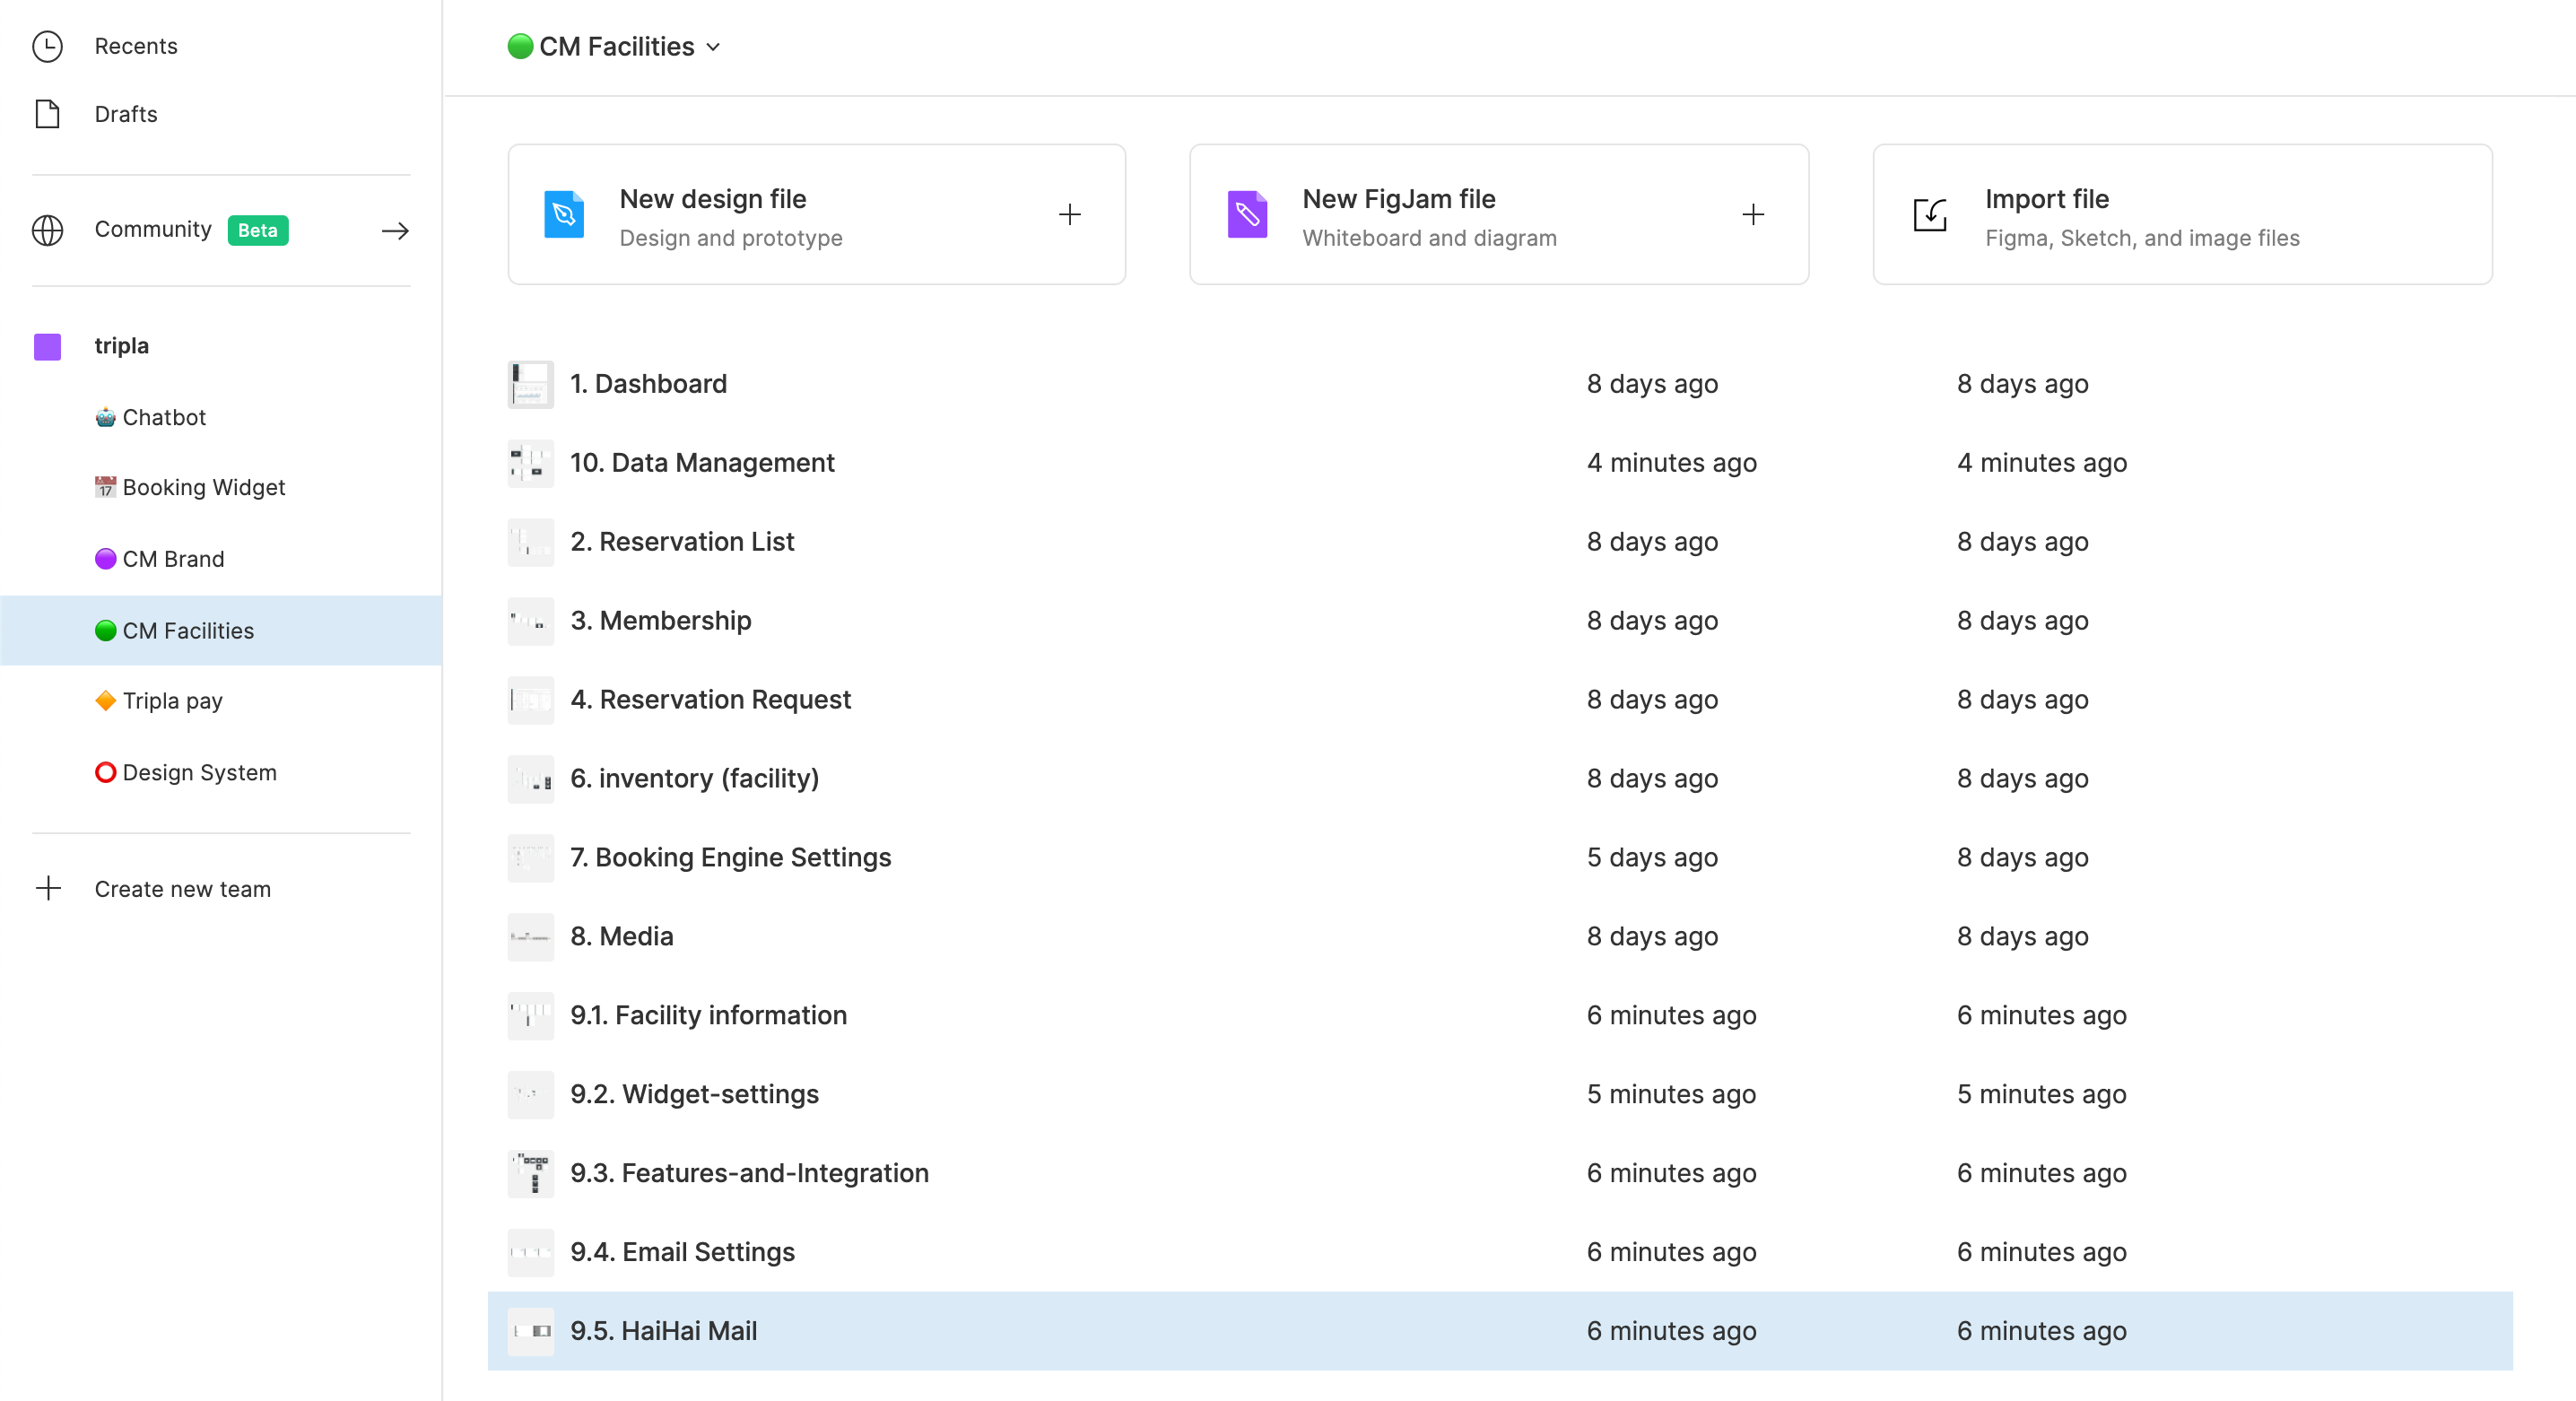Viewport: 2576px width, 1401px height.
Task: Create a New design file
Action: (x=816, y=214)
